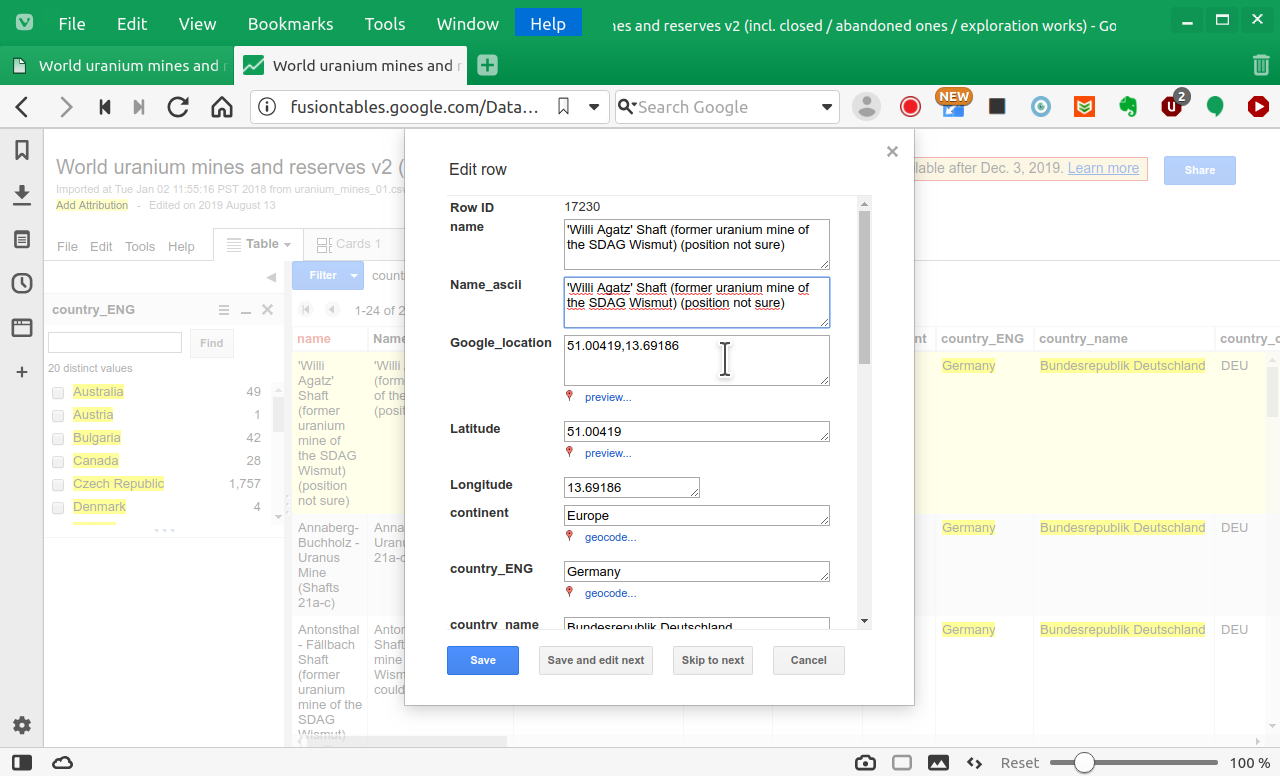This screenshot has width=1280, height=776.
Task: Click the fast forward button
Action: 139,107
